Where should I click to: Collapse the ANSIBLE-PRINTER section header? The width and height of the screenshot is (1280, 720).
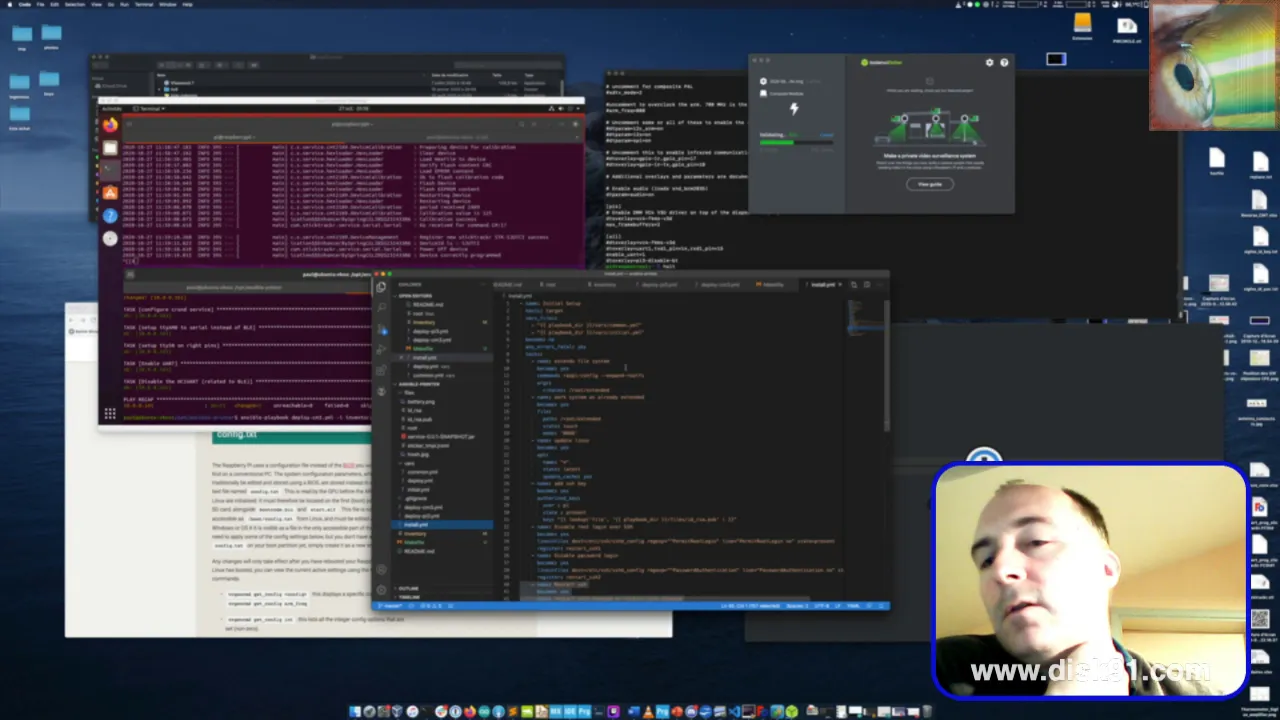[x=420, y=384]
